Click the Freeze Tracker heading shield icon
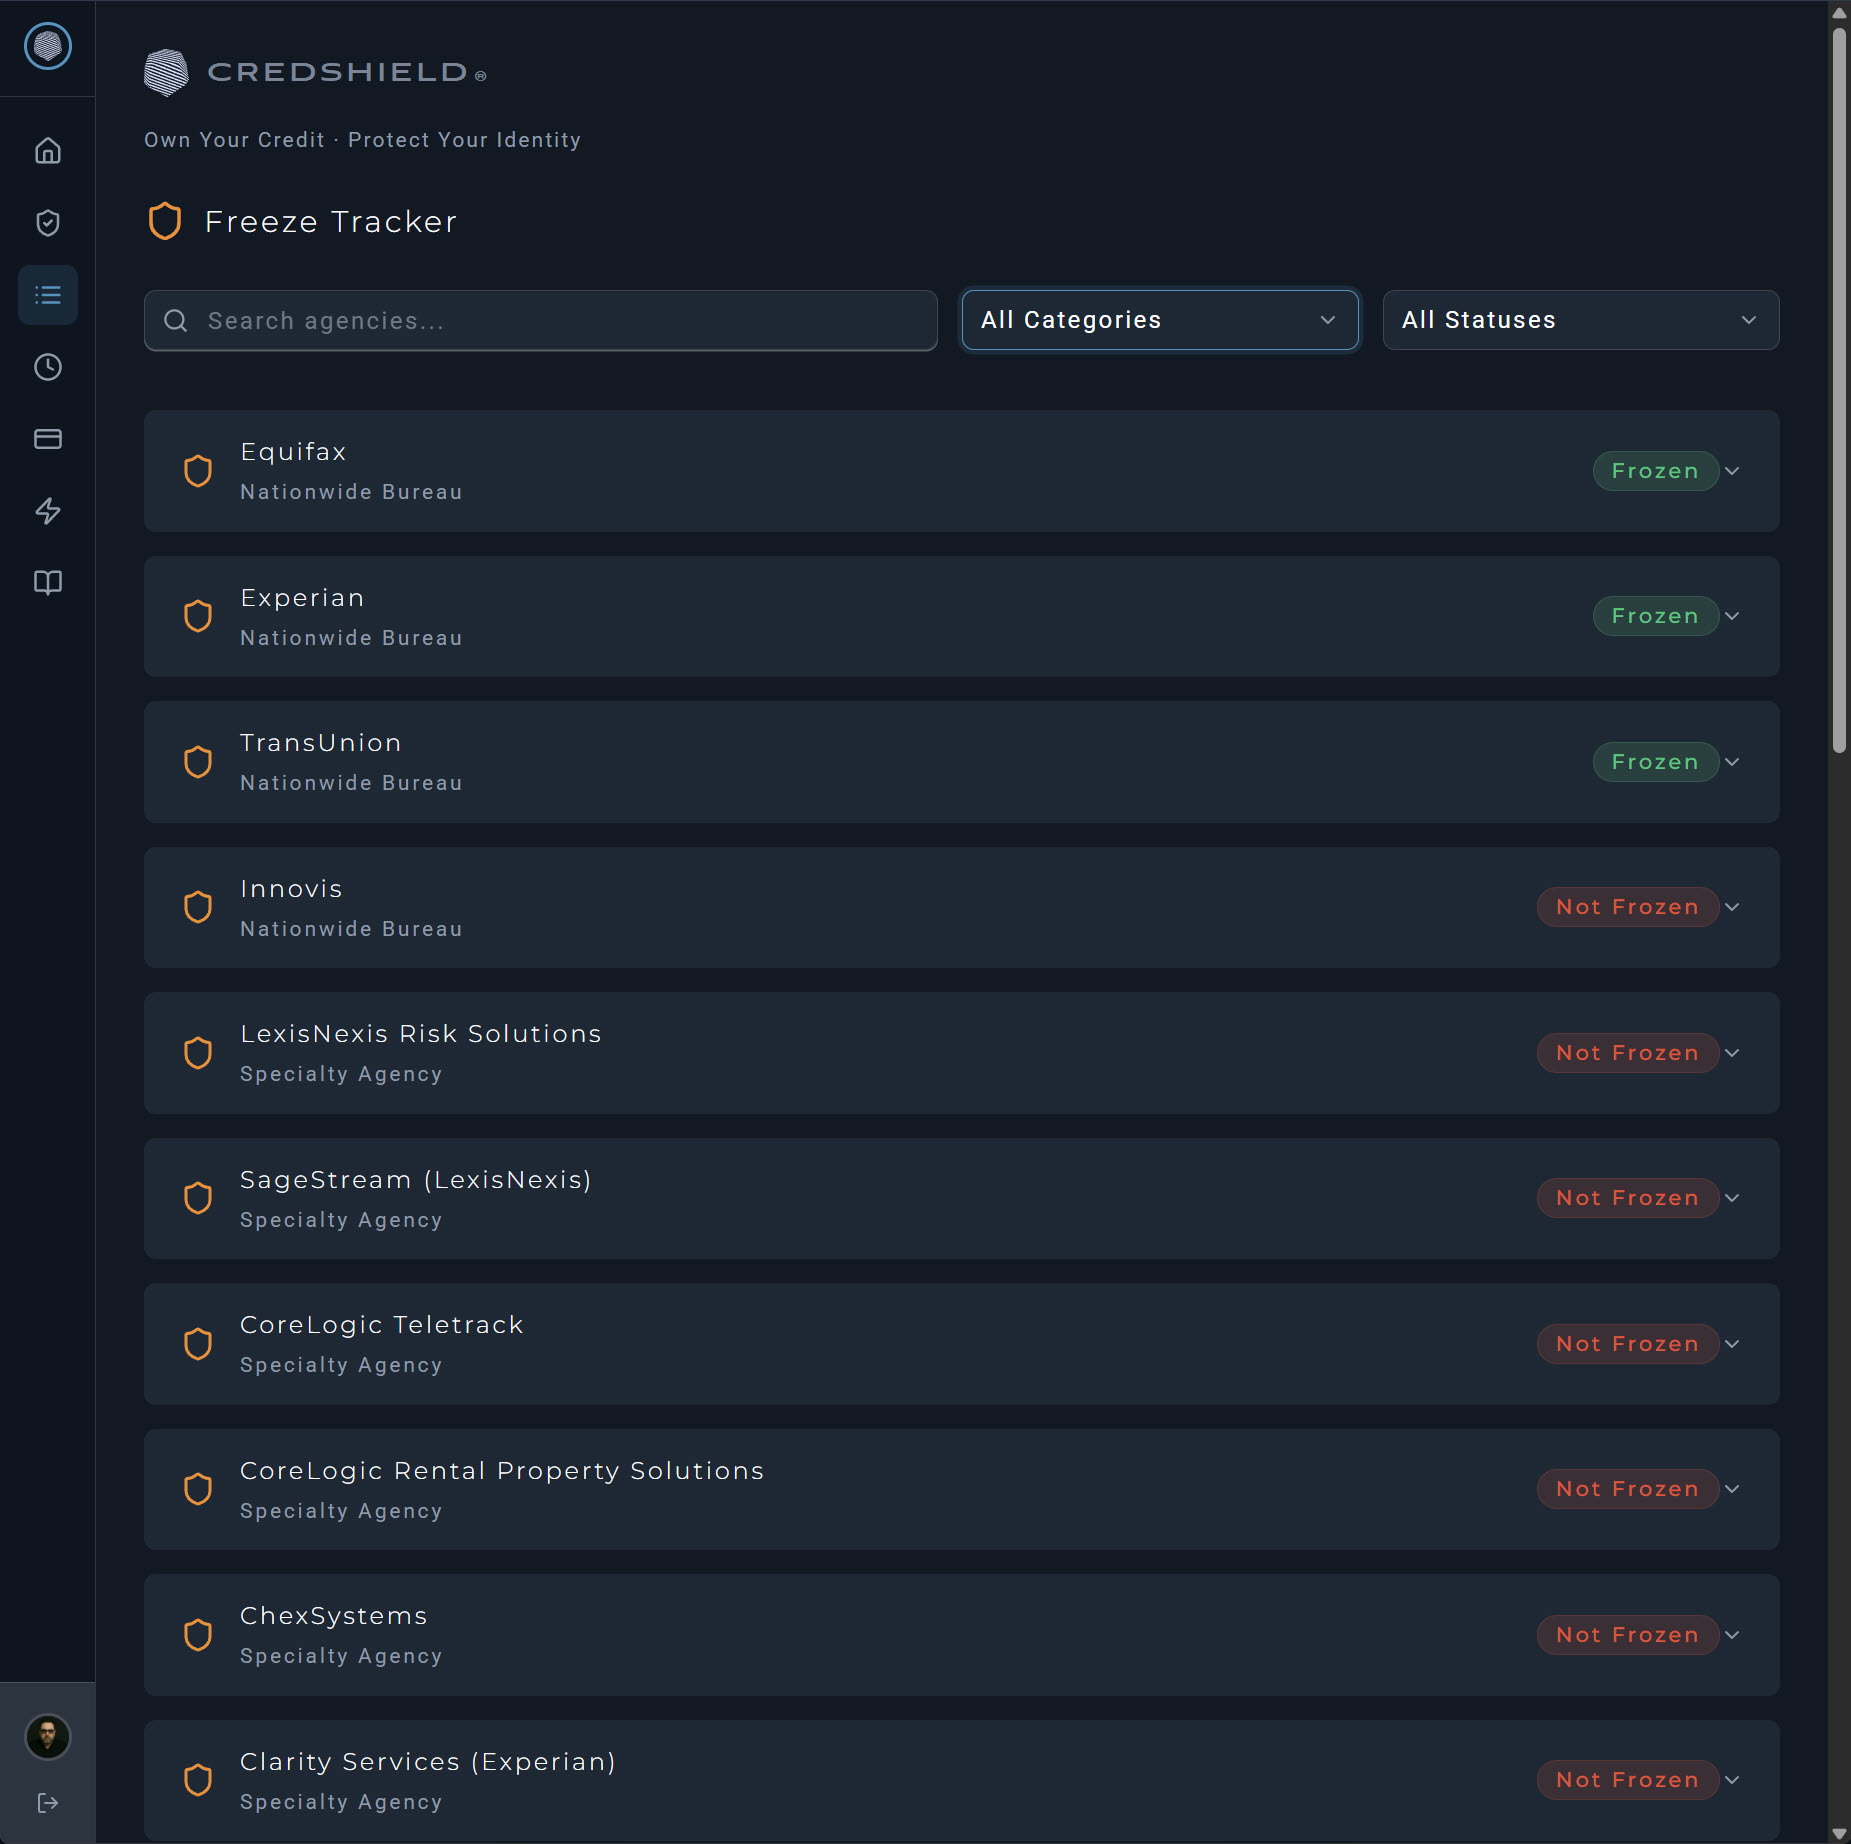The height and width of the screenshot is (1844, 1851). click(165, 221)
